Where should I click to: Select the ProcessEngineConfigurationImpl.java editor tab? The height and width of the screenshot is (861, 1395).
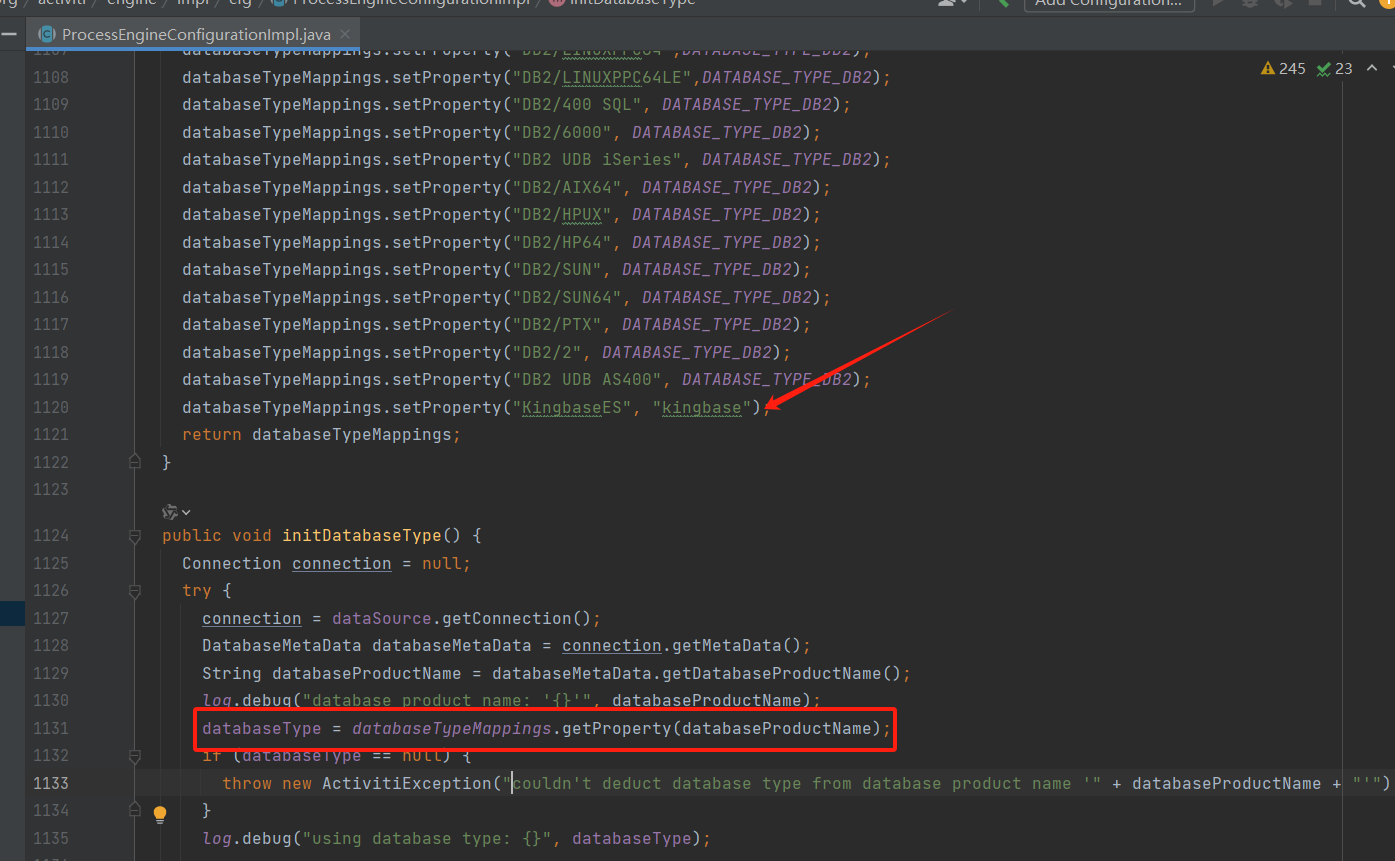195,33
